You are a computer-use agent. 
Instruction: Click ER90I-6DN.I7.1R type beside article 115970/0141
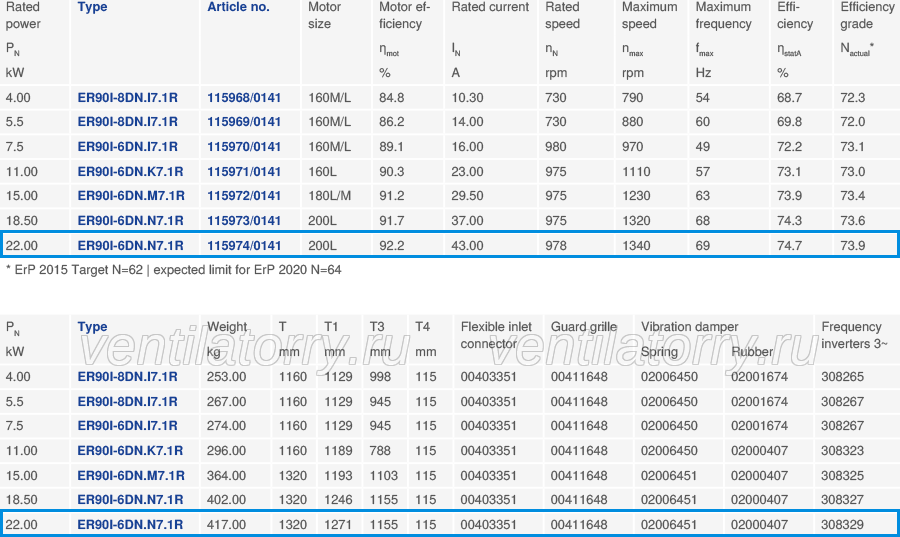click(127, 147)
